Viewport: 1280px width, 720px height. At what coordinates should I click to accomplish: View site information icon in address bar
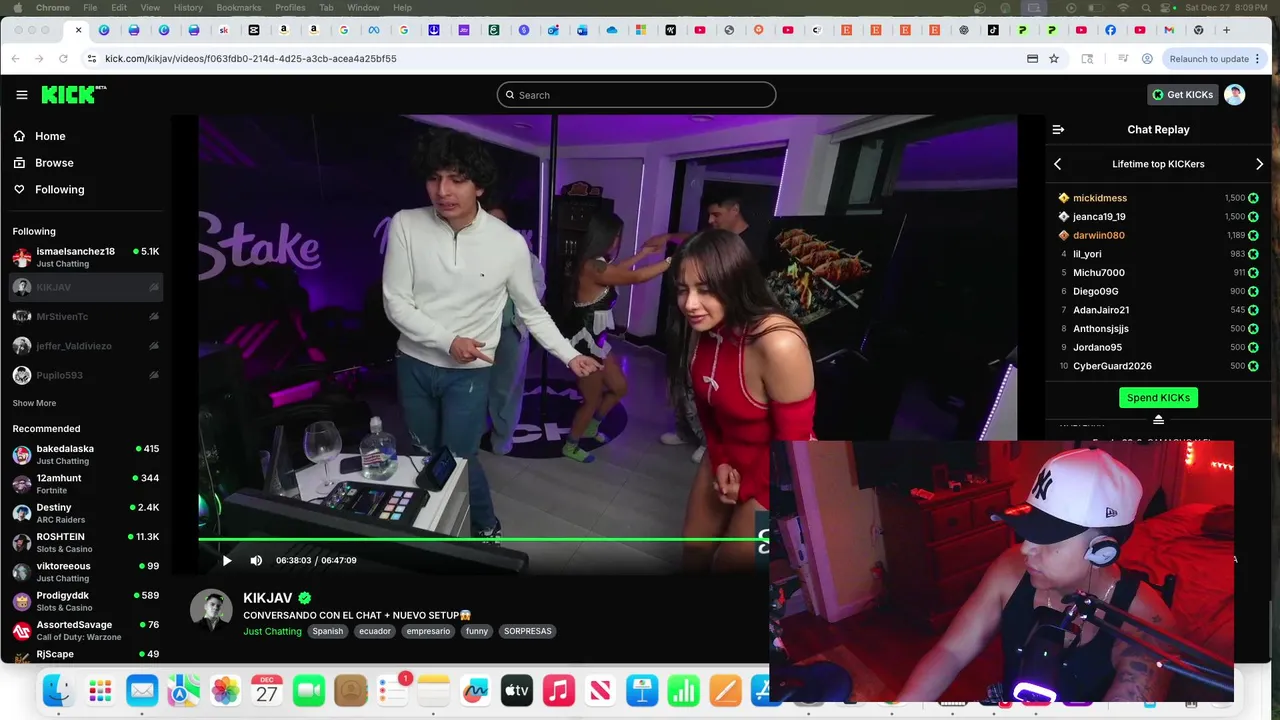(x=92, y=59)
